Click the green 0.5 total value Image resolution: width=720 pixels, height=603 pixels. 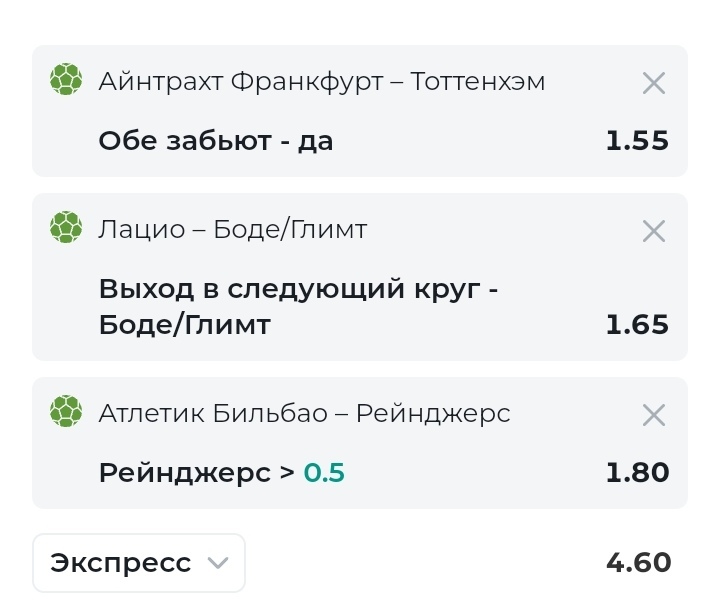(x=324, y=473)
